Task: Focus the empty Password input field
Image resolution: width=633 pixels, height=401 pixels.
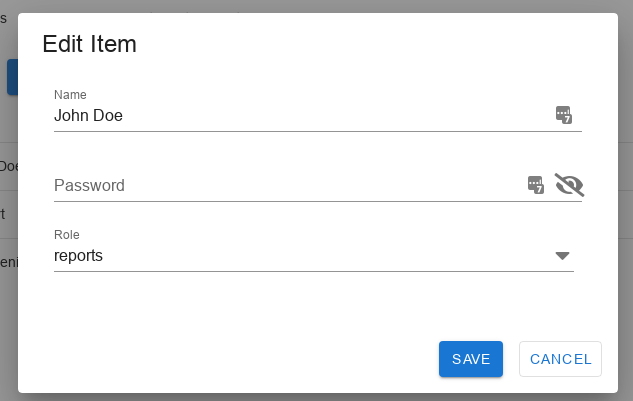Action: click(x=289, y=185)
